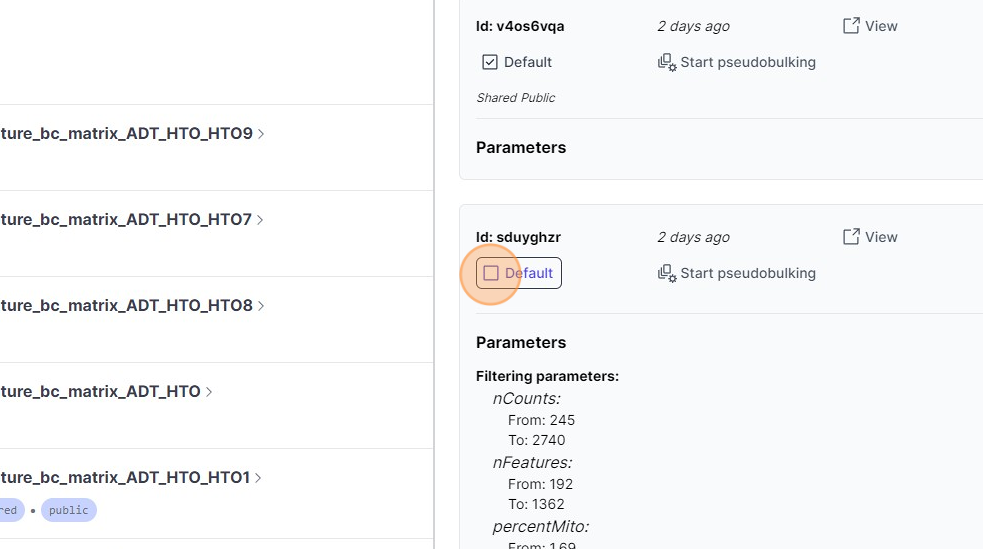
Task: Select ture_bc_matrix_ADT_HTO_HTO9 dataset
Action: (x=126, y=133)
